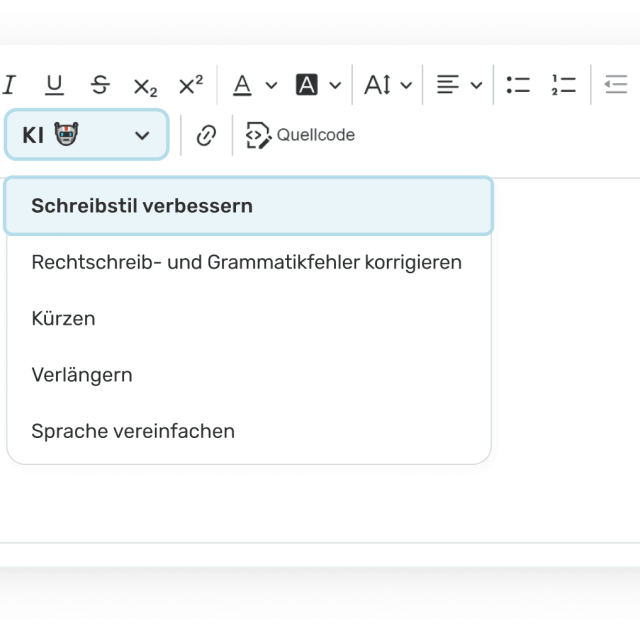Click the font color A icon
This screenshot has height=640, width=640.
242,85
